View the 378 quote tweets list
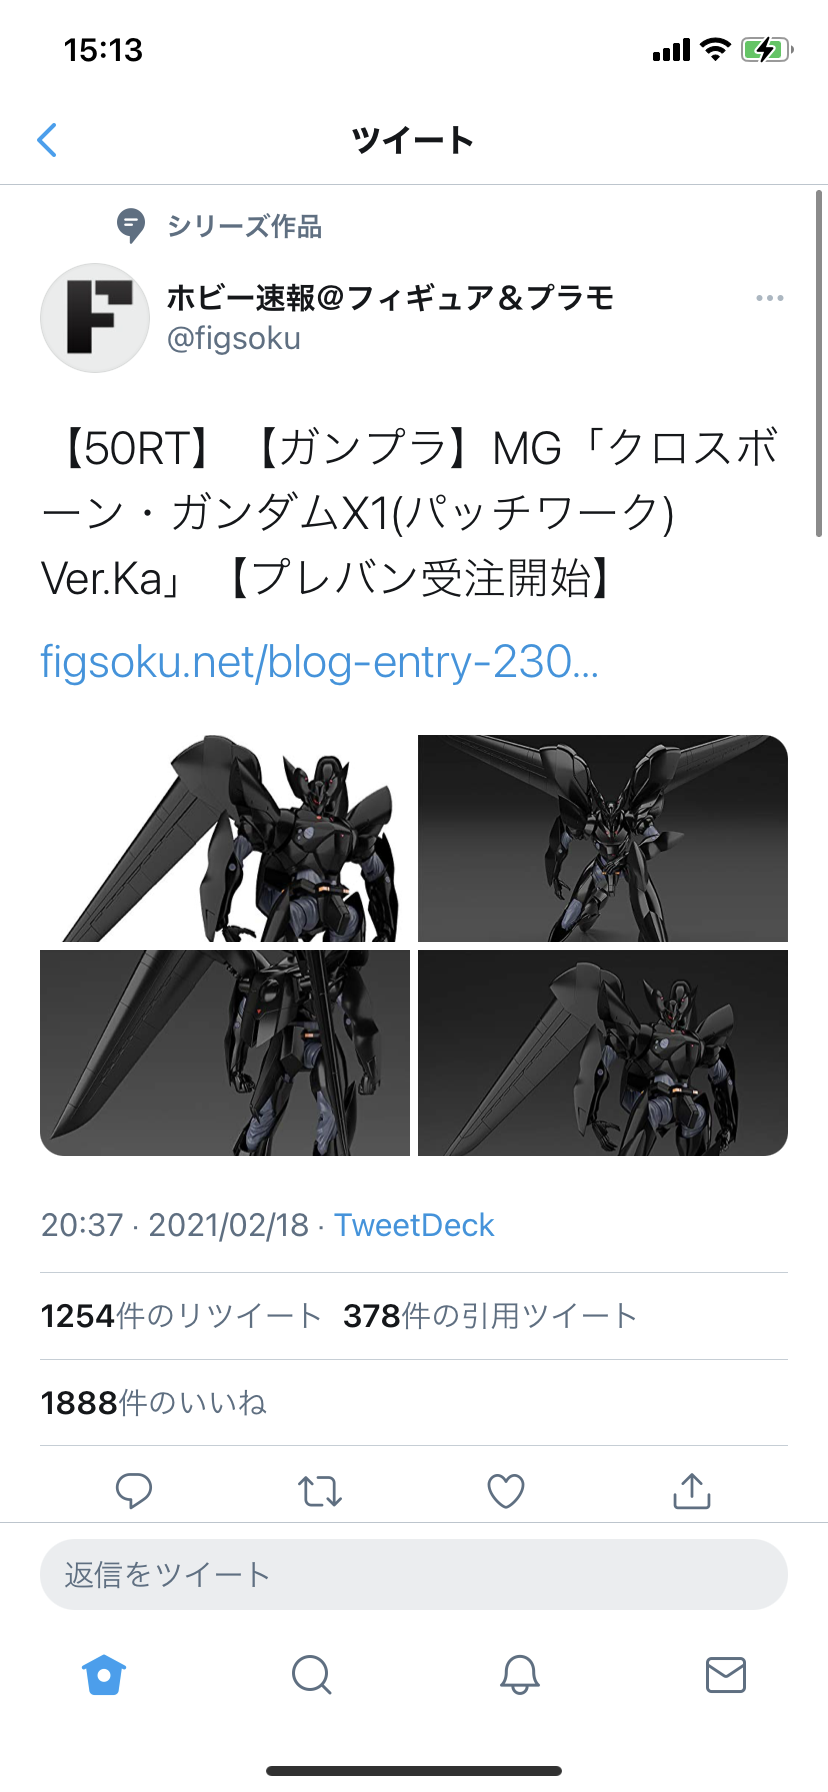Viewport: 828px width, 1792px height. tap(490, 1316)
